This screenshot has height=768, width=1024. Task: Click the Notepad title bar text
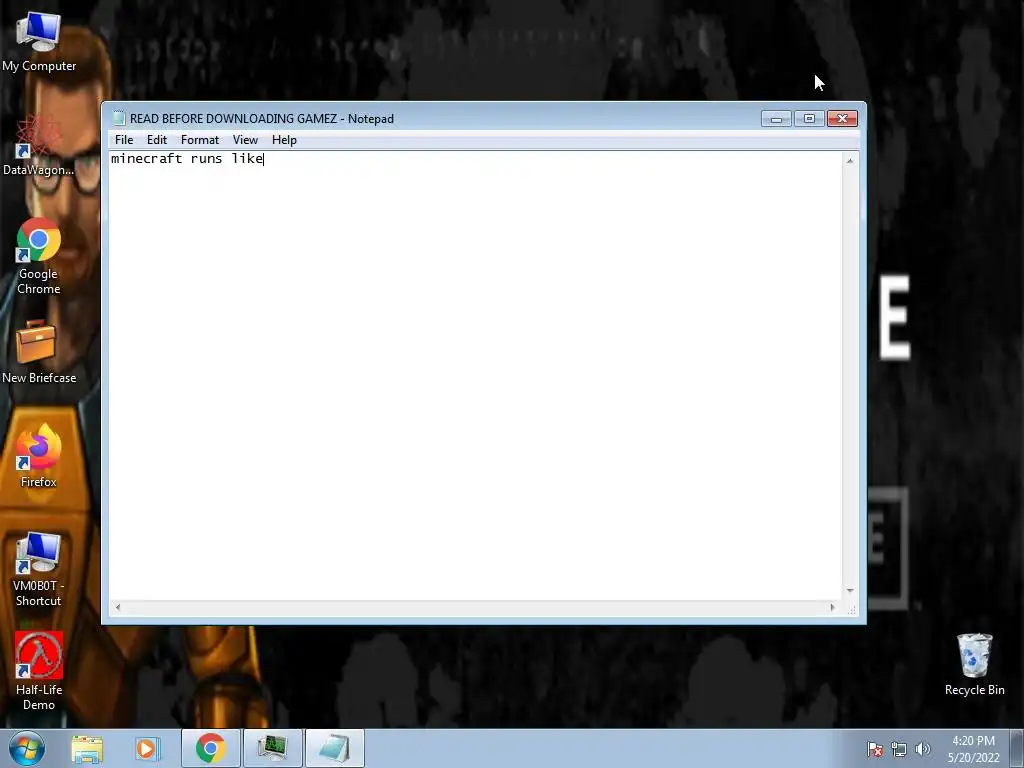tap(262, 119)
